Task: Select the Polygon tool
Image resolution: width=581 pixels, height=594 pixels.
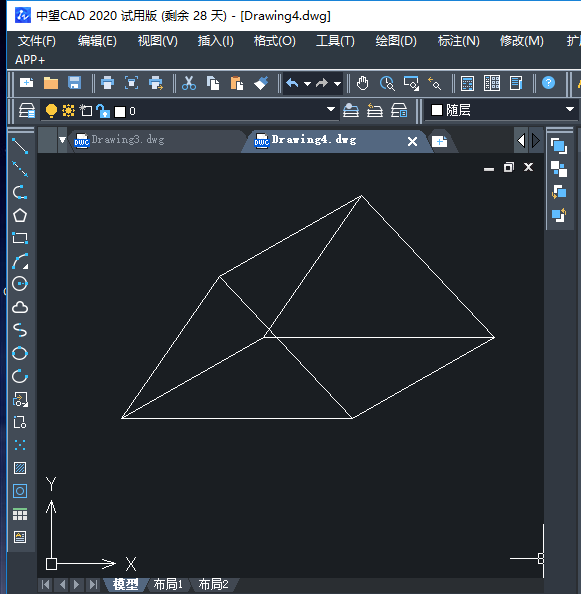Action: (20, 215)
